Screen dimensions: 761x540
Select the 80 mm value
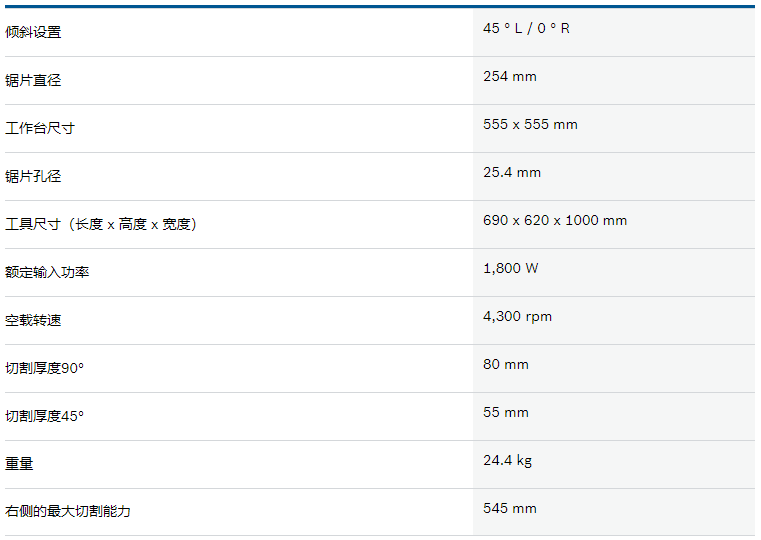505,364
